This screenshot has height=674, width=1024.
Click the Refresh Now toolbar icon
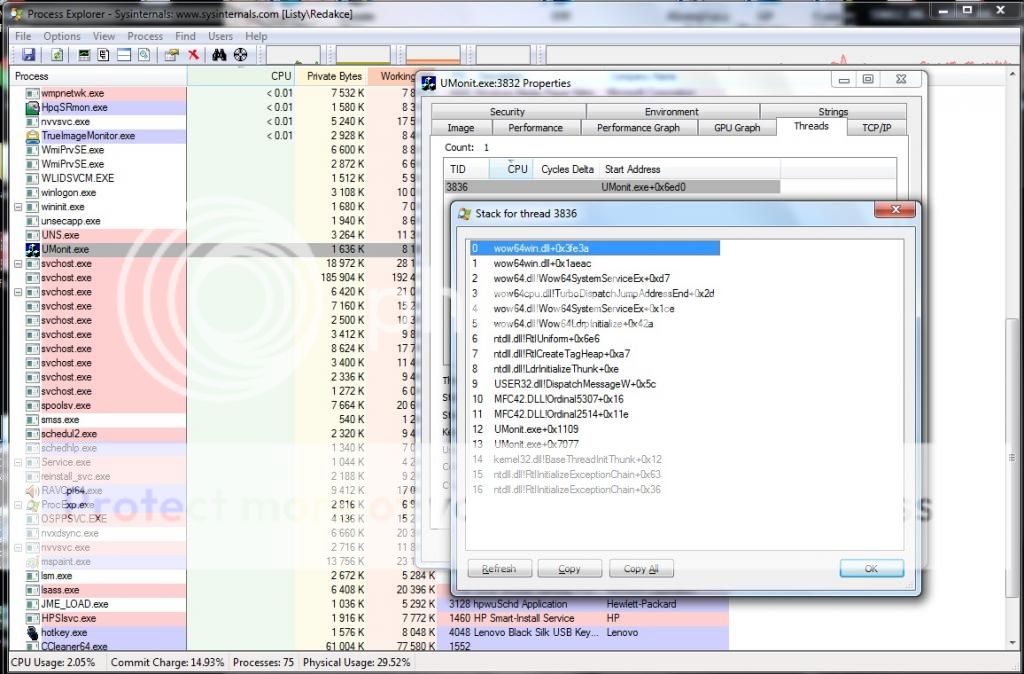tap(57, 55)
